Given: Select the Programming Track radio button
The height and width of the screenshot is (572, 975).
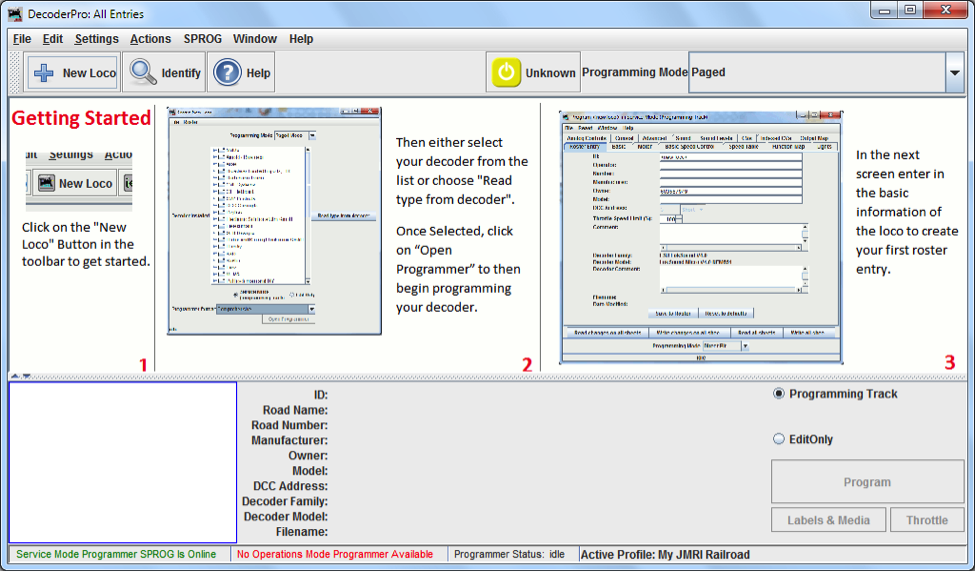Looking at the screenshot, I should click(779, 394).
